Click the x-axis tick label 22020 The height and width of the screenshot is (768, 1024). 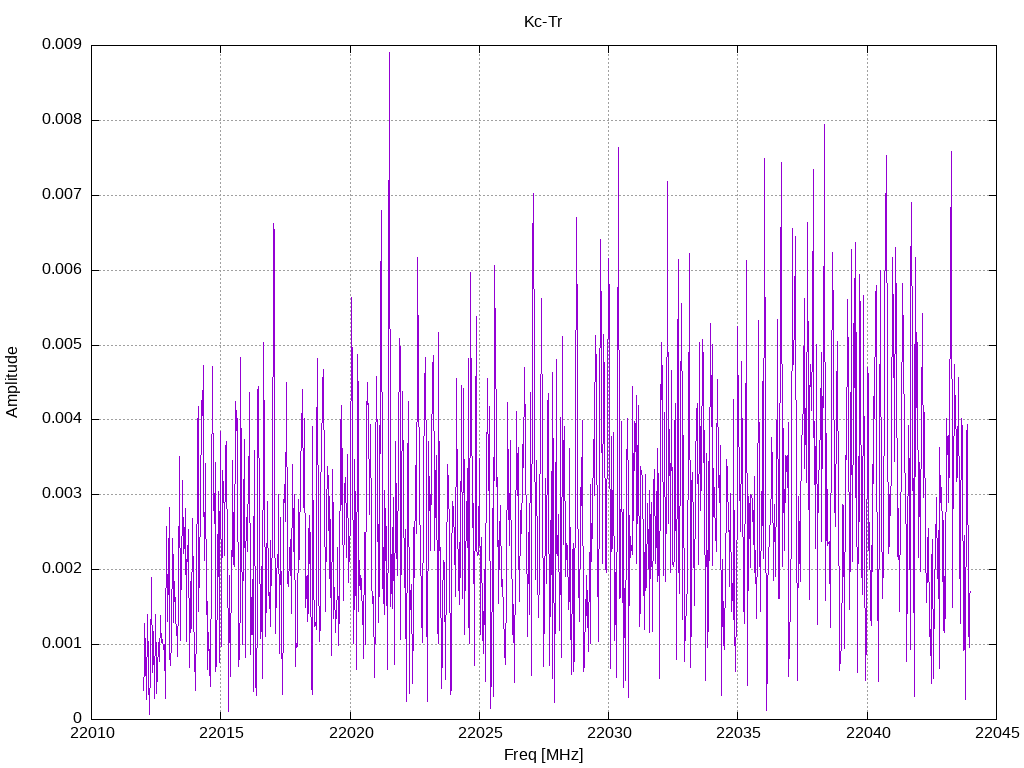[351, 733]
